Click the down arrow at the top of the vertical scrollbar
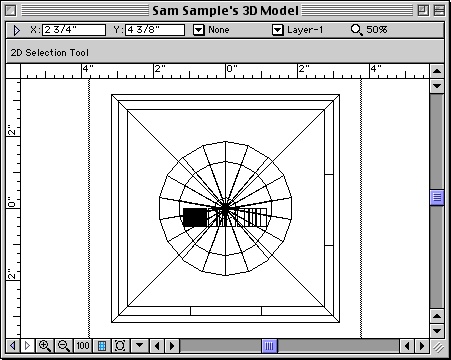The width and height of the screenshot is (451, 360). tap(437, 86)
